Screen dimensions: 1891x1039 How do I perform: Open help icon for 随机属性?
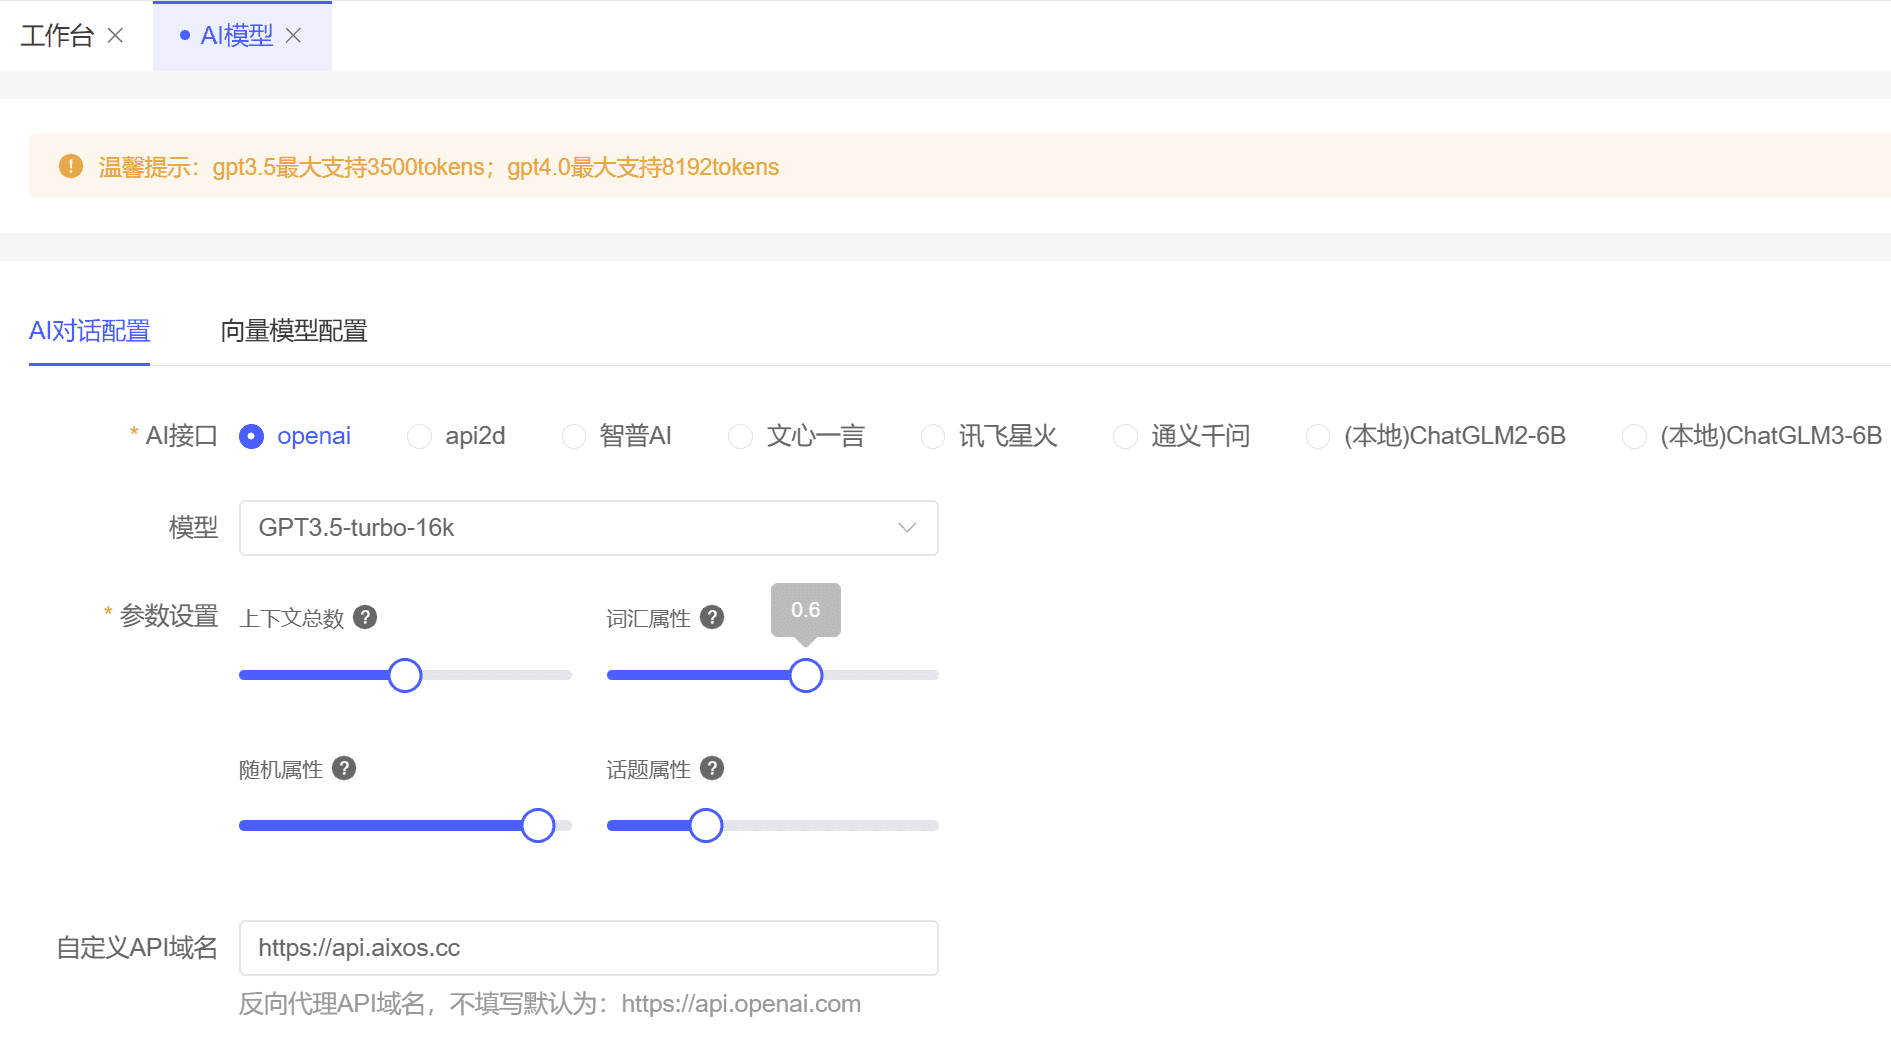pyautogui.click(x=344, y=768)
